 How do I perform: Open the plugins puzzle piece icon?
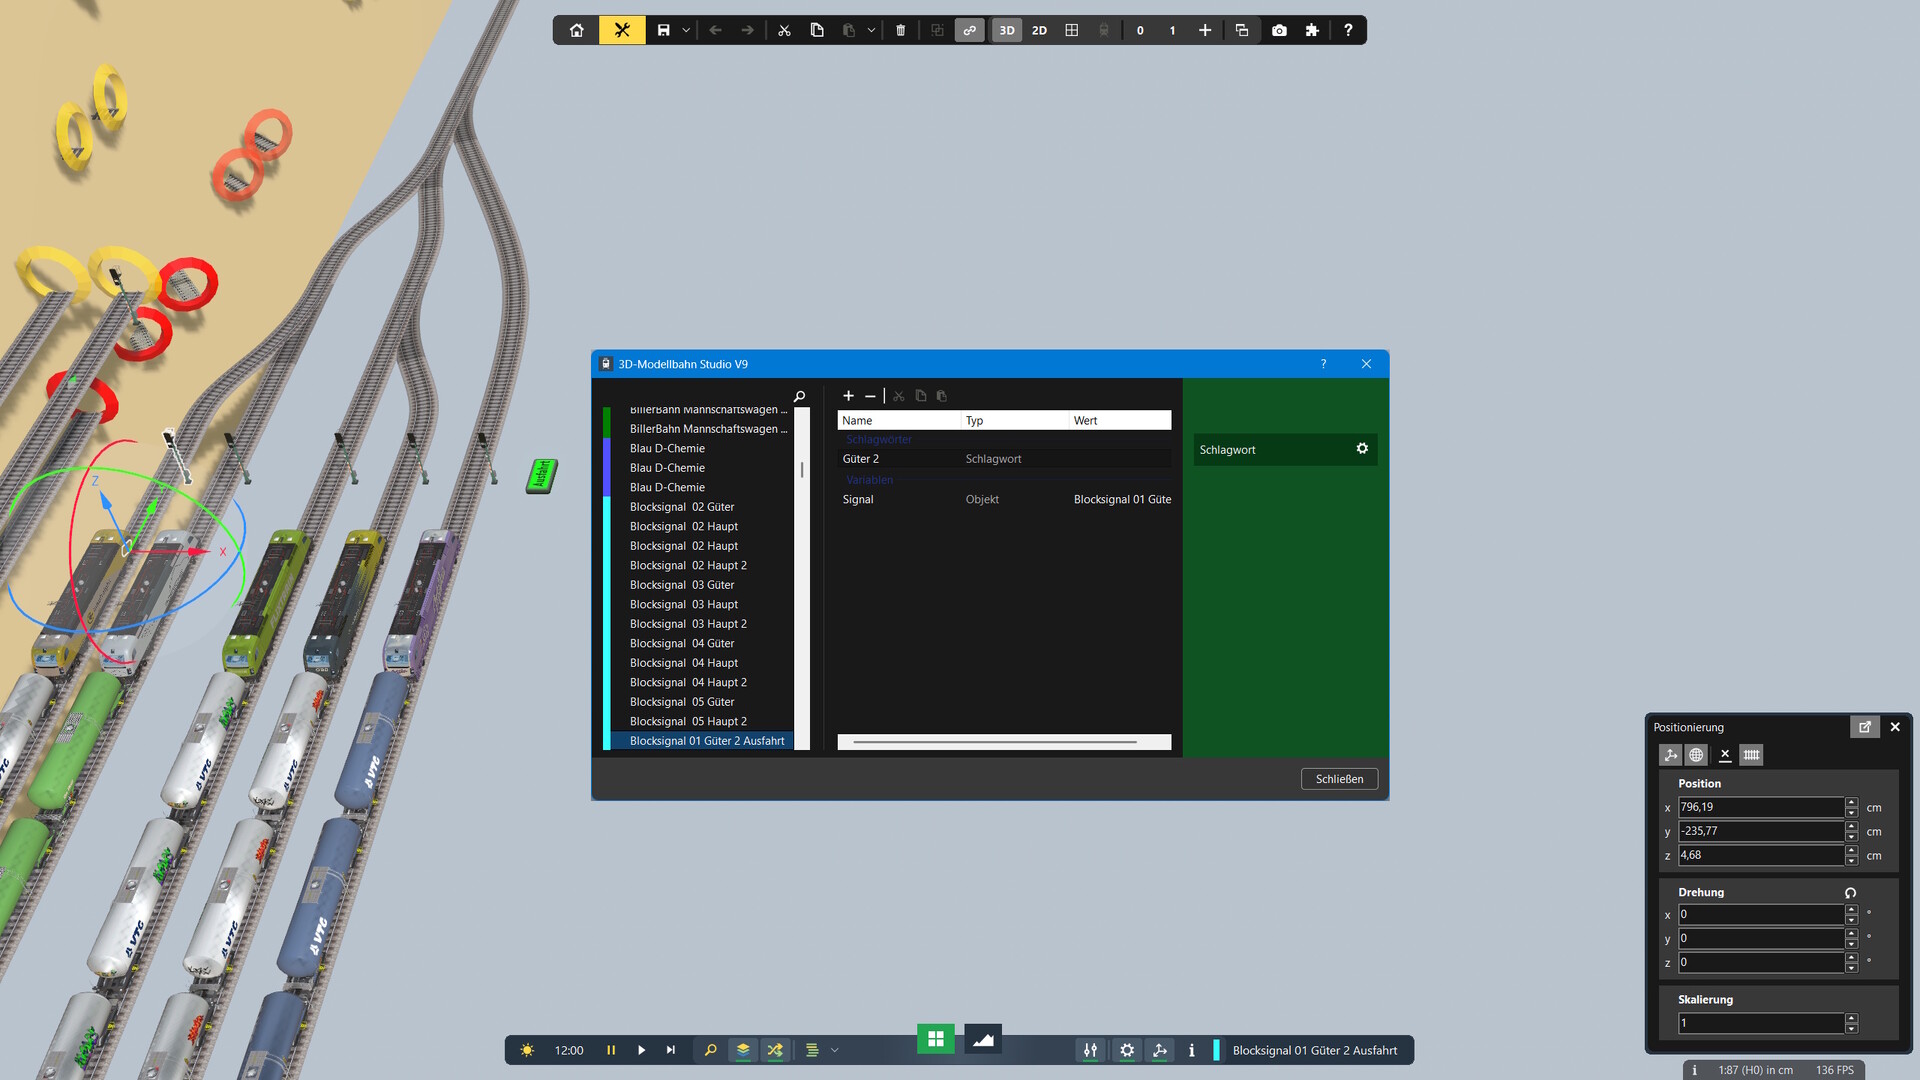tap(1312, 30)
